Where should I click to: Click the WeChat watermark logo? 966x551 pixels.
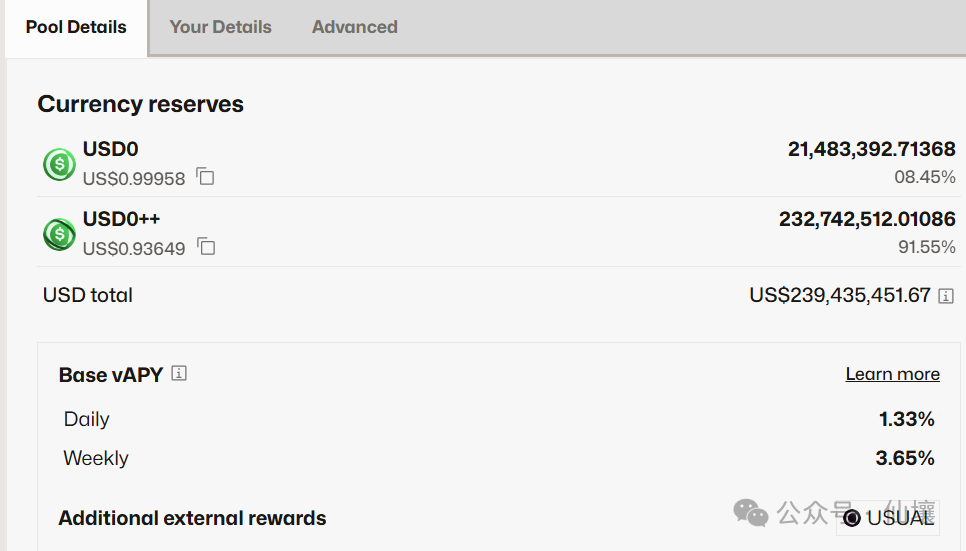pos(750,513)
